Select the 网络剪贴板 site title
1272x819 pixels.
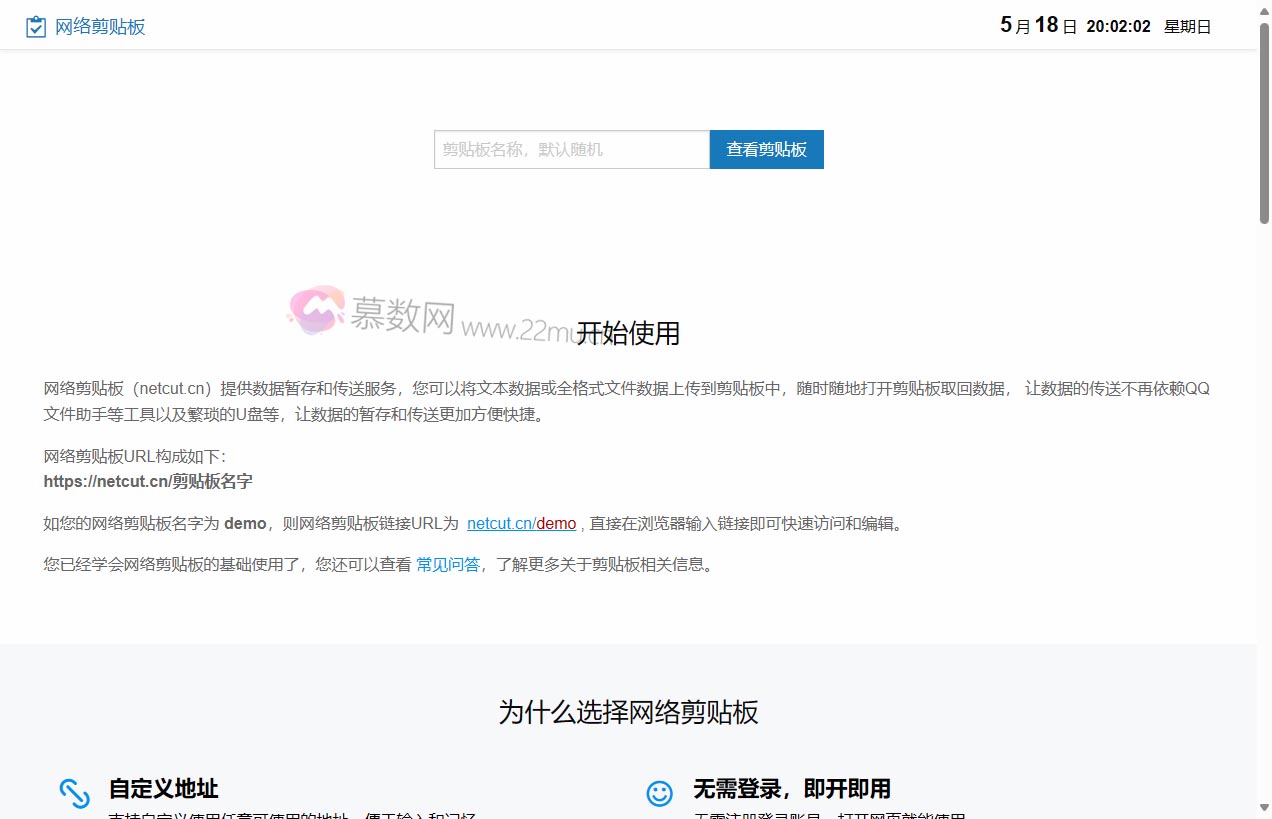tap(102, 26)
